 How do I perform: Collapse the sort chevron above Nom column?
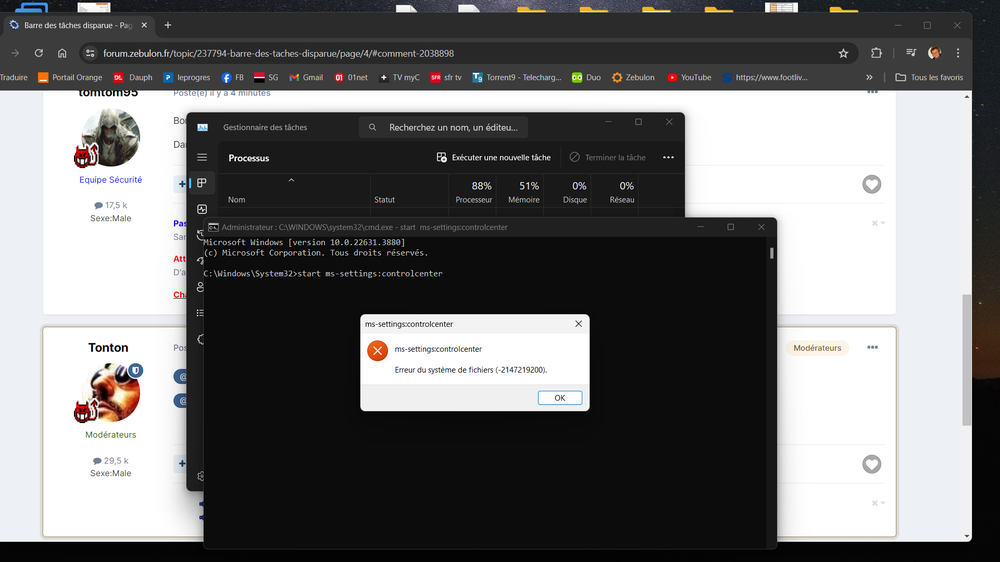(x=291, y=180)
